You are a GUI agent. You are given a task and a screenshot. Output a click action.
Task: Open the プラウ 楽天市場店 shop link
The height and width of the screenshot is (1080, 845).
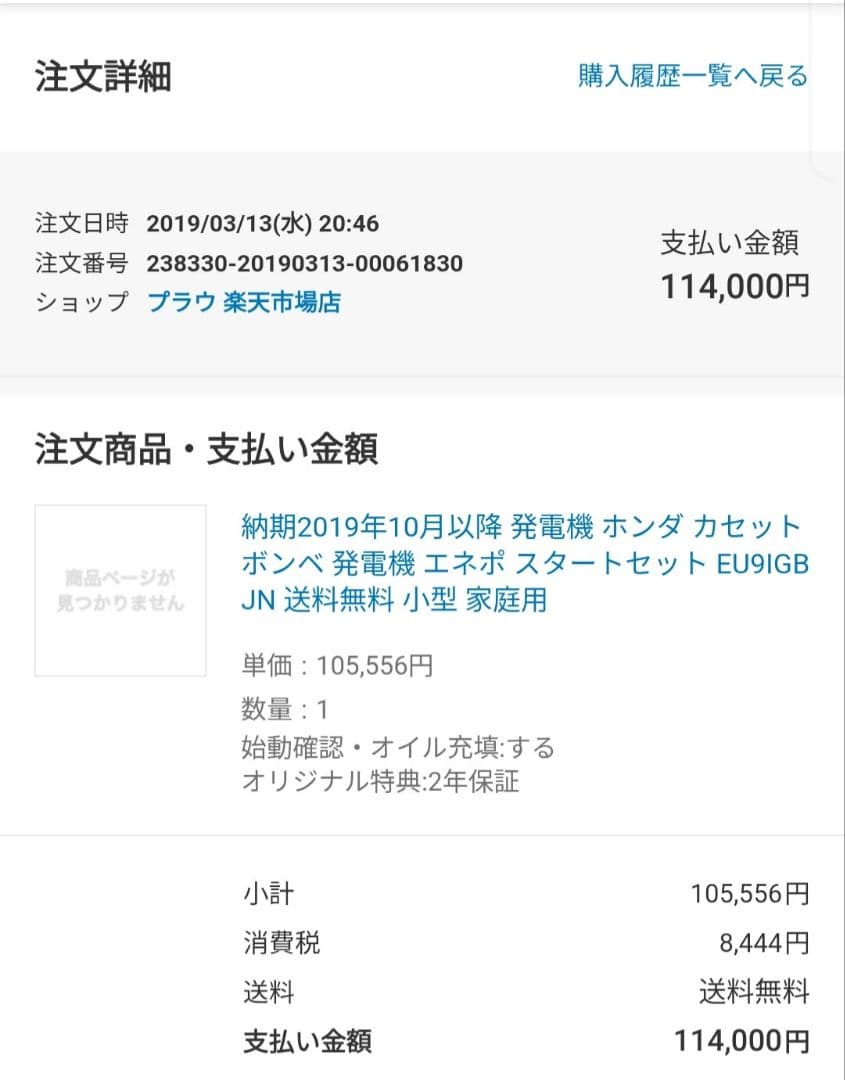click(x=244, y=302)
